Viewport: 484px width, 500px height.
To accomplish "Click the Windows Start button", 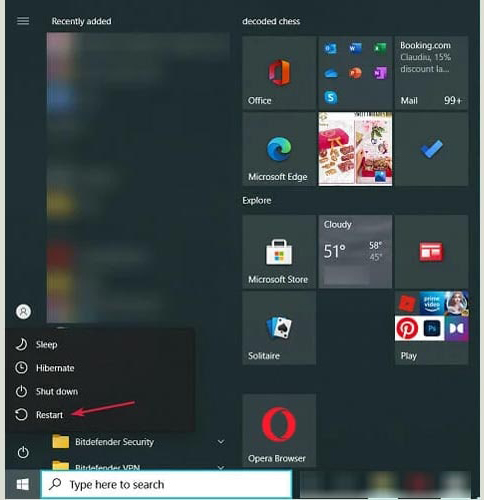I will coord(22,484).
